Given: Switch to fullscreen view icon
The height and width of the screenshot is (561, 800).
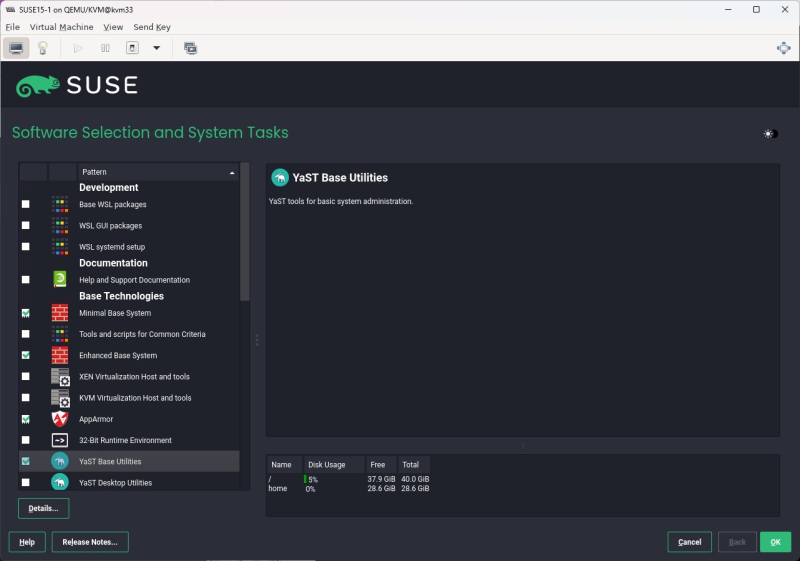Looking at the screenshot, I should point(784,48).
